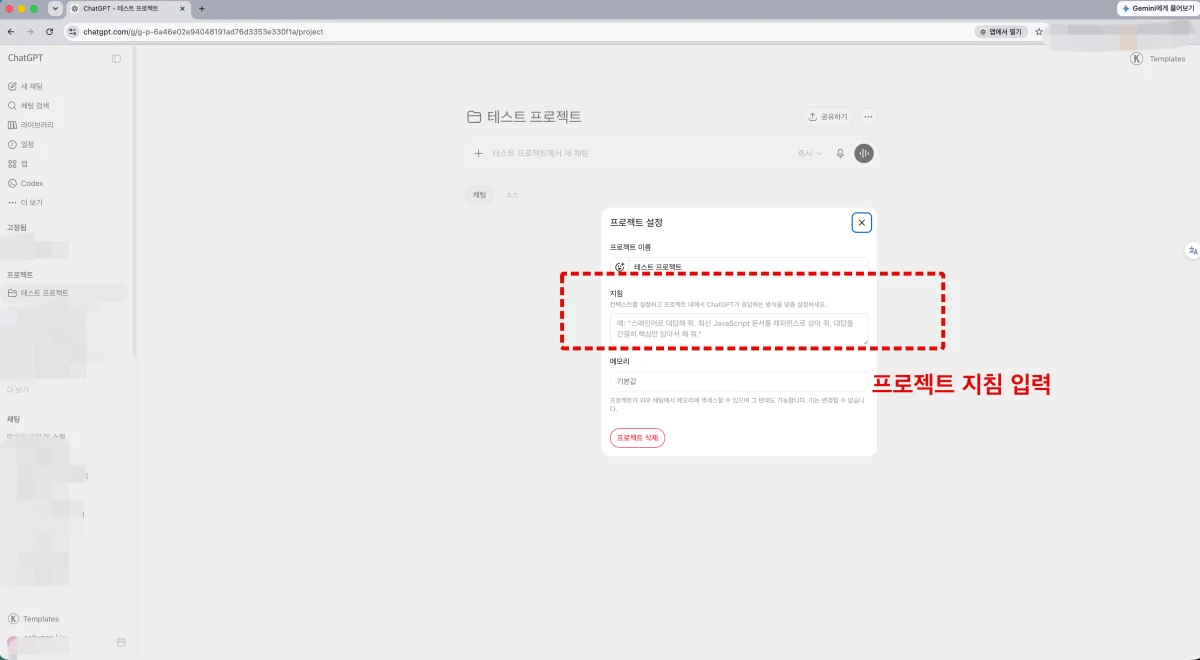Click 앱에서 열기 in address bar

point(1001,32)
